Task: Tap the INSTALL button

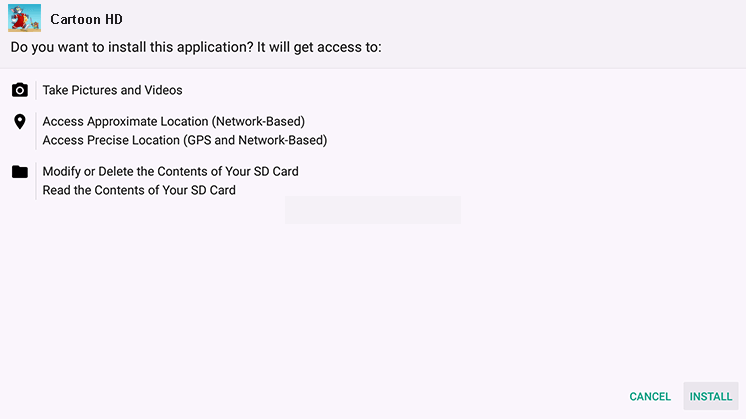Action: [711, 396]
